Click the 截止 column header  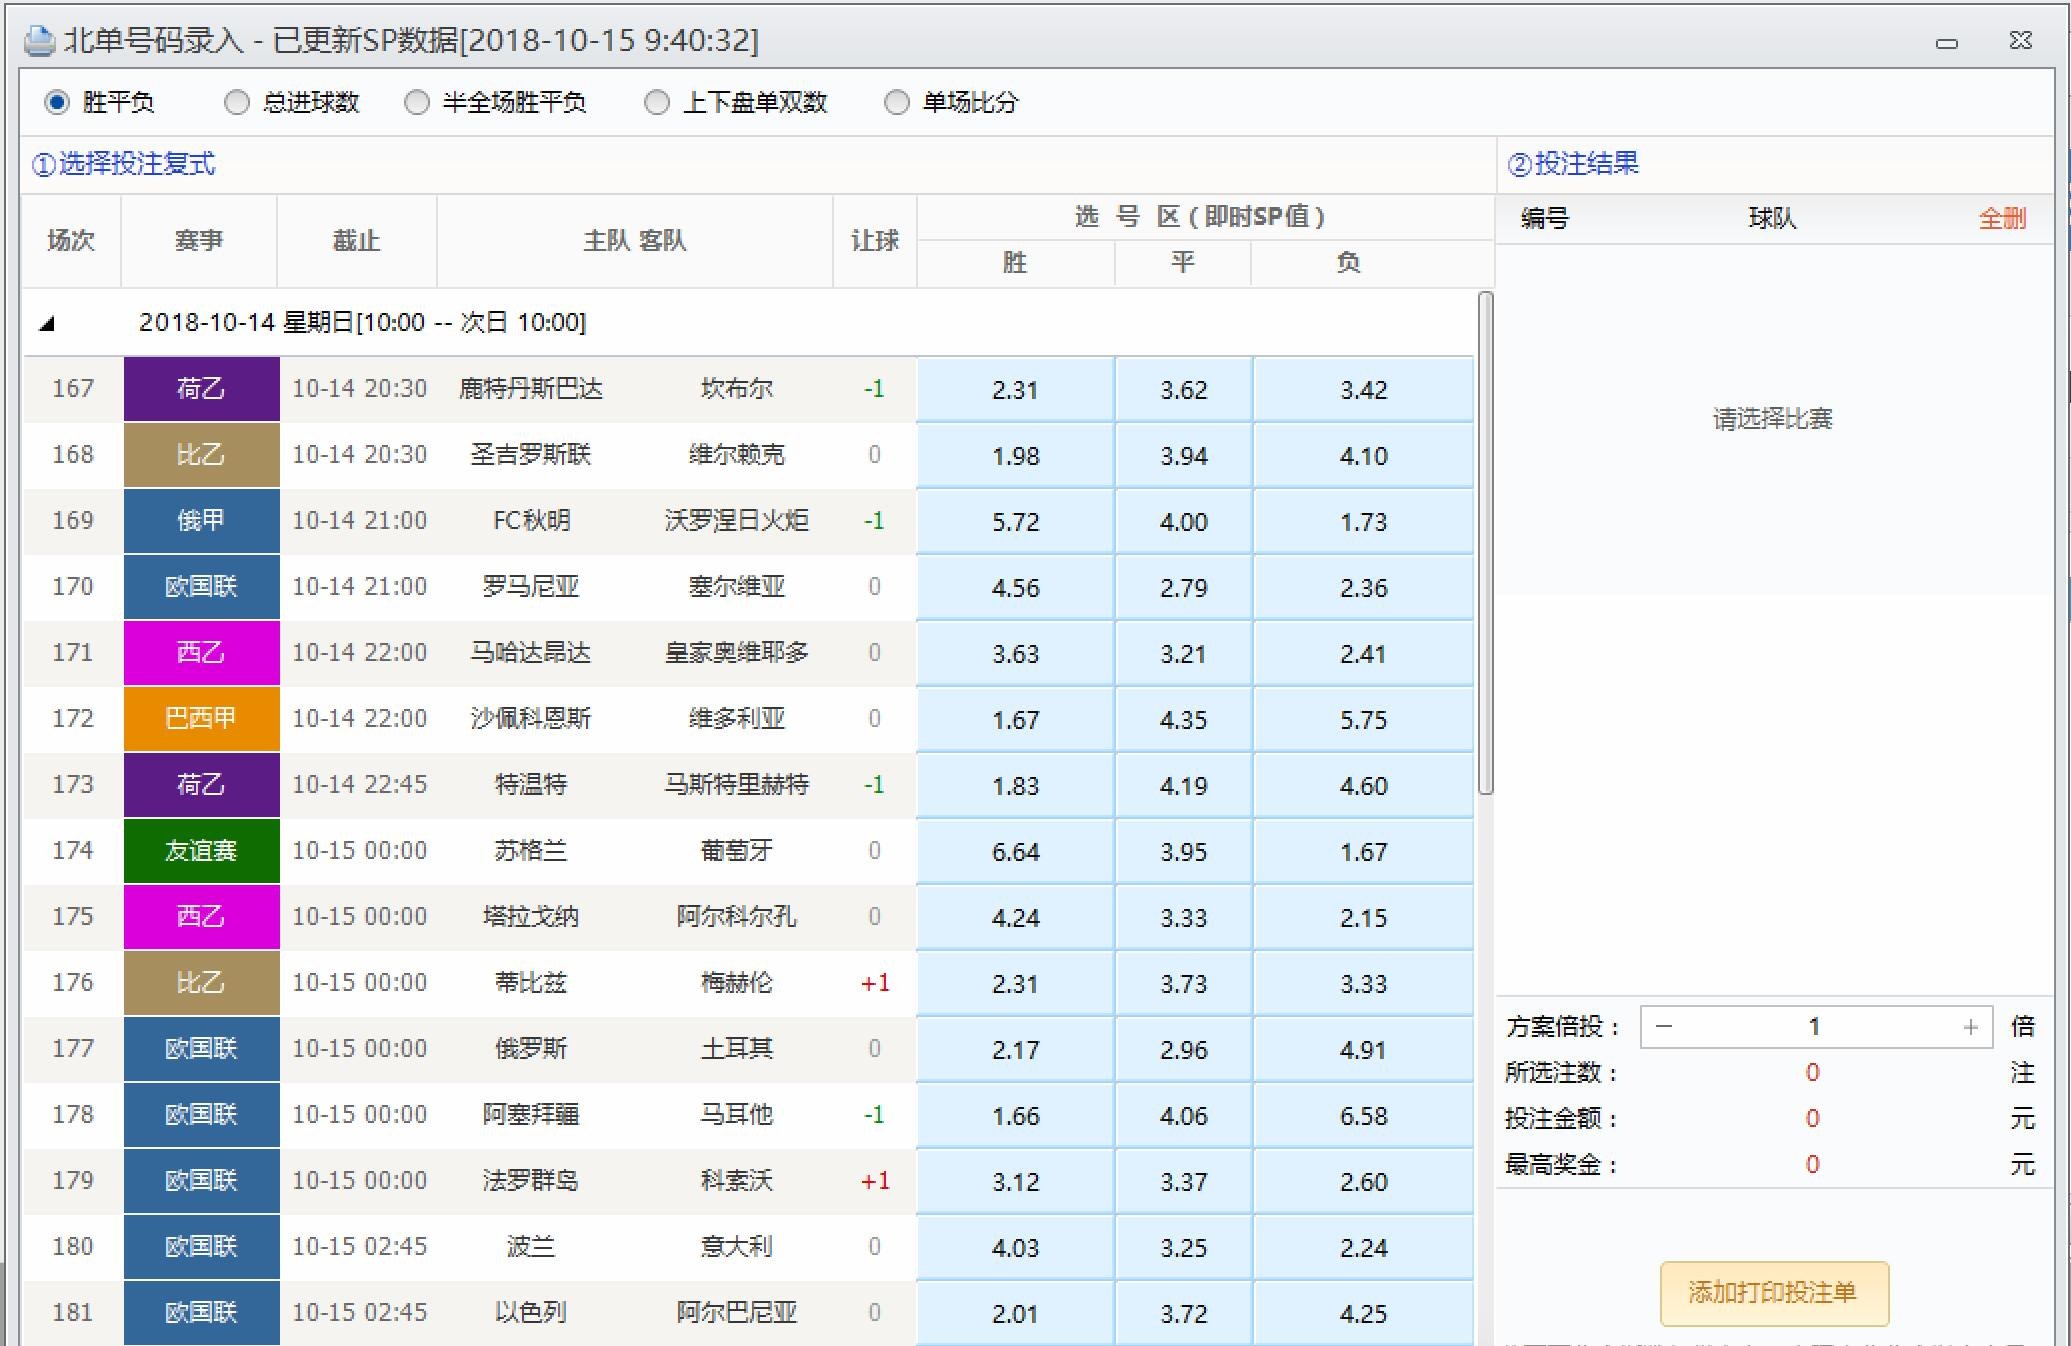click(356, 240)
